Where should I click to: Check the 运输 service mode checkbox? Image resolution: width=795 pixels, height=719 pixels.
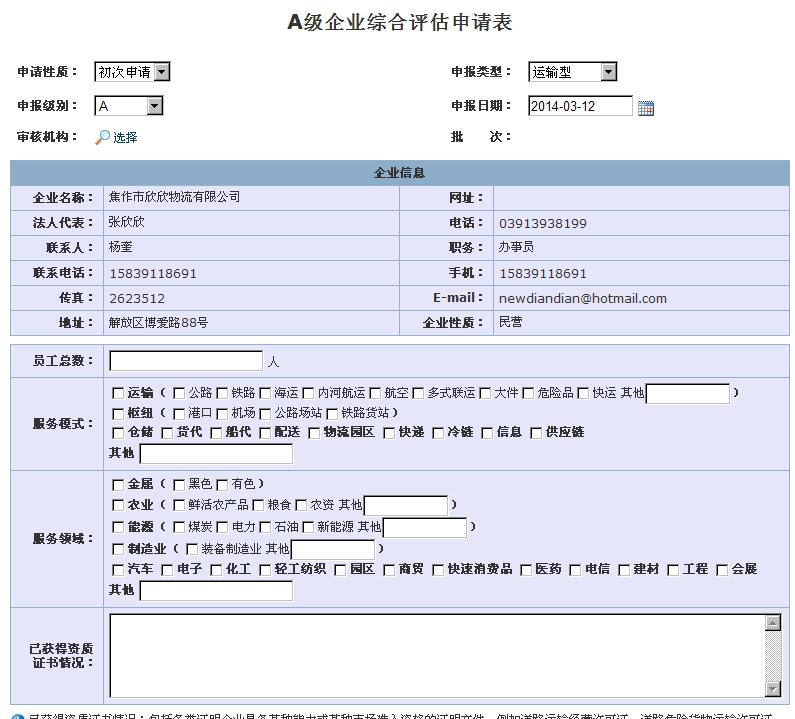tap(118, 393)
